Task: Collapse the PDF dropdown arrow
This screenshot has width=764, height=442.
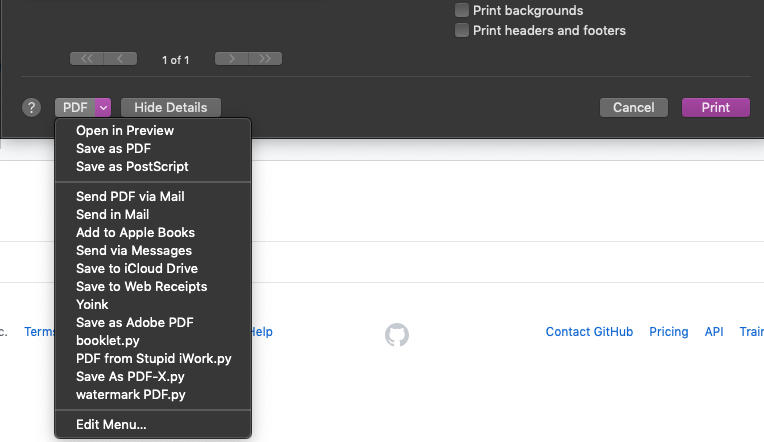Action: tap(103, 107)
